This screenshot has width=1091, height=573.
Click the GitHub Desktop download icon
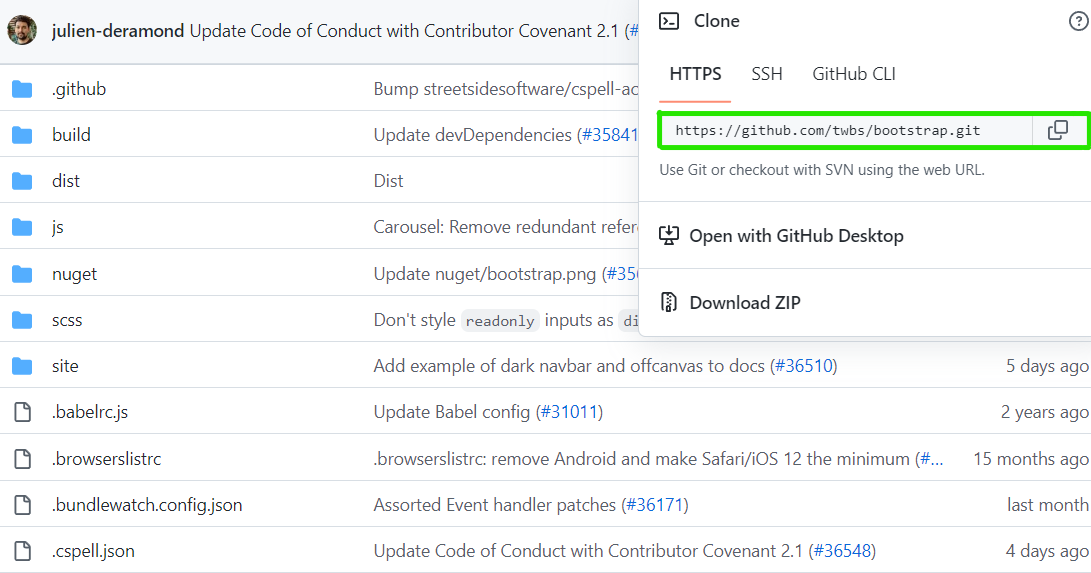click(x=669, y=236)
